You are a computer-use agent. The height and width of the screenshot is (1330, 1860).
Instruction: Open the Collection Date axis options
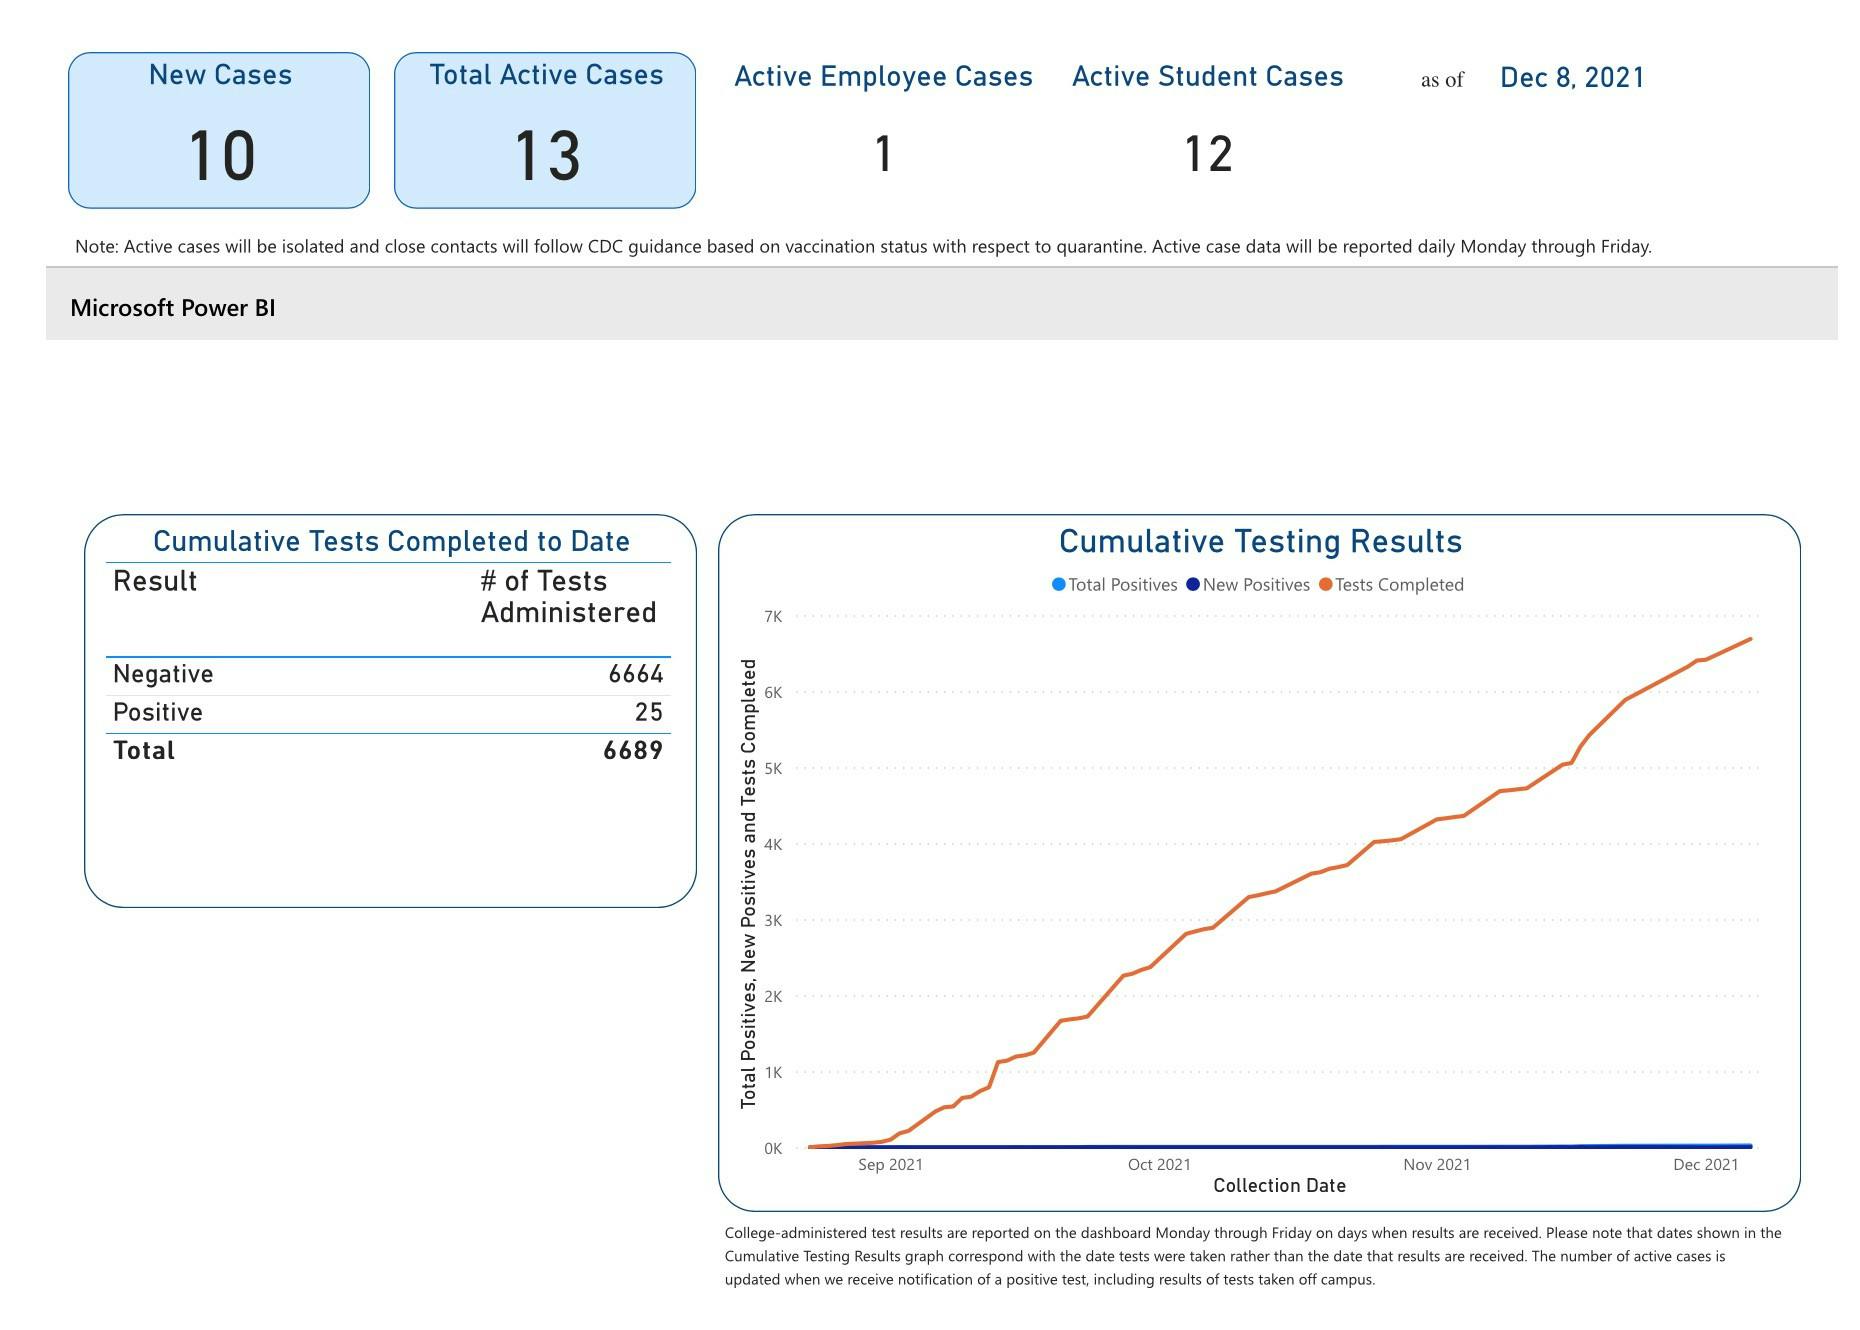[1280, 1185]
